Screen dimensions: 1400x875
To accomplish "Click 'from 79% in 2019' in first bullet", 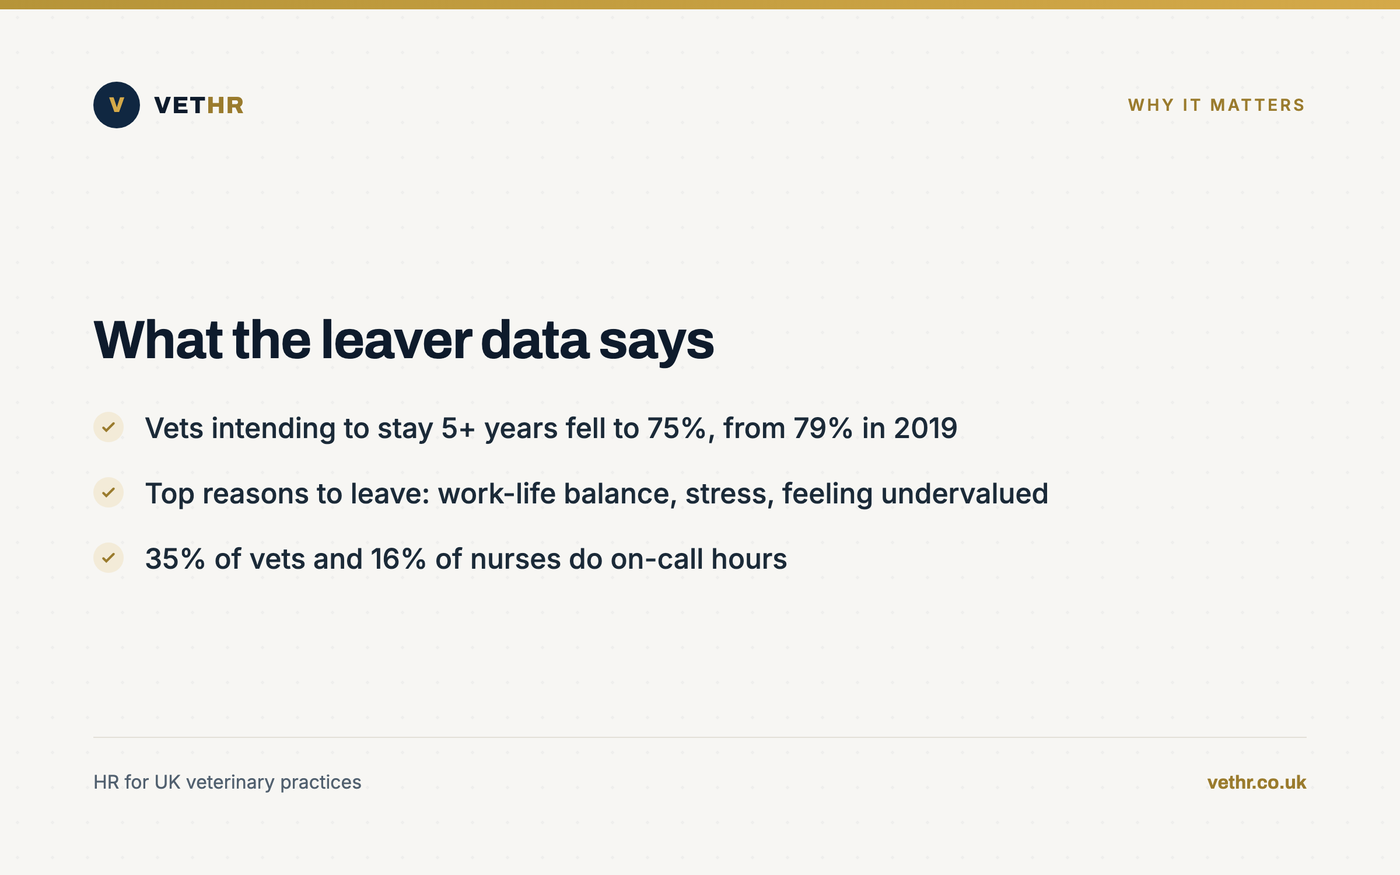I will point(840,428).
